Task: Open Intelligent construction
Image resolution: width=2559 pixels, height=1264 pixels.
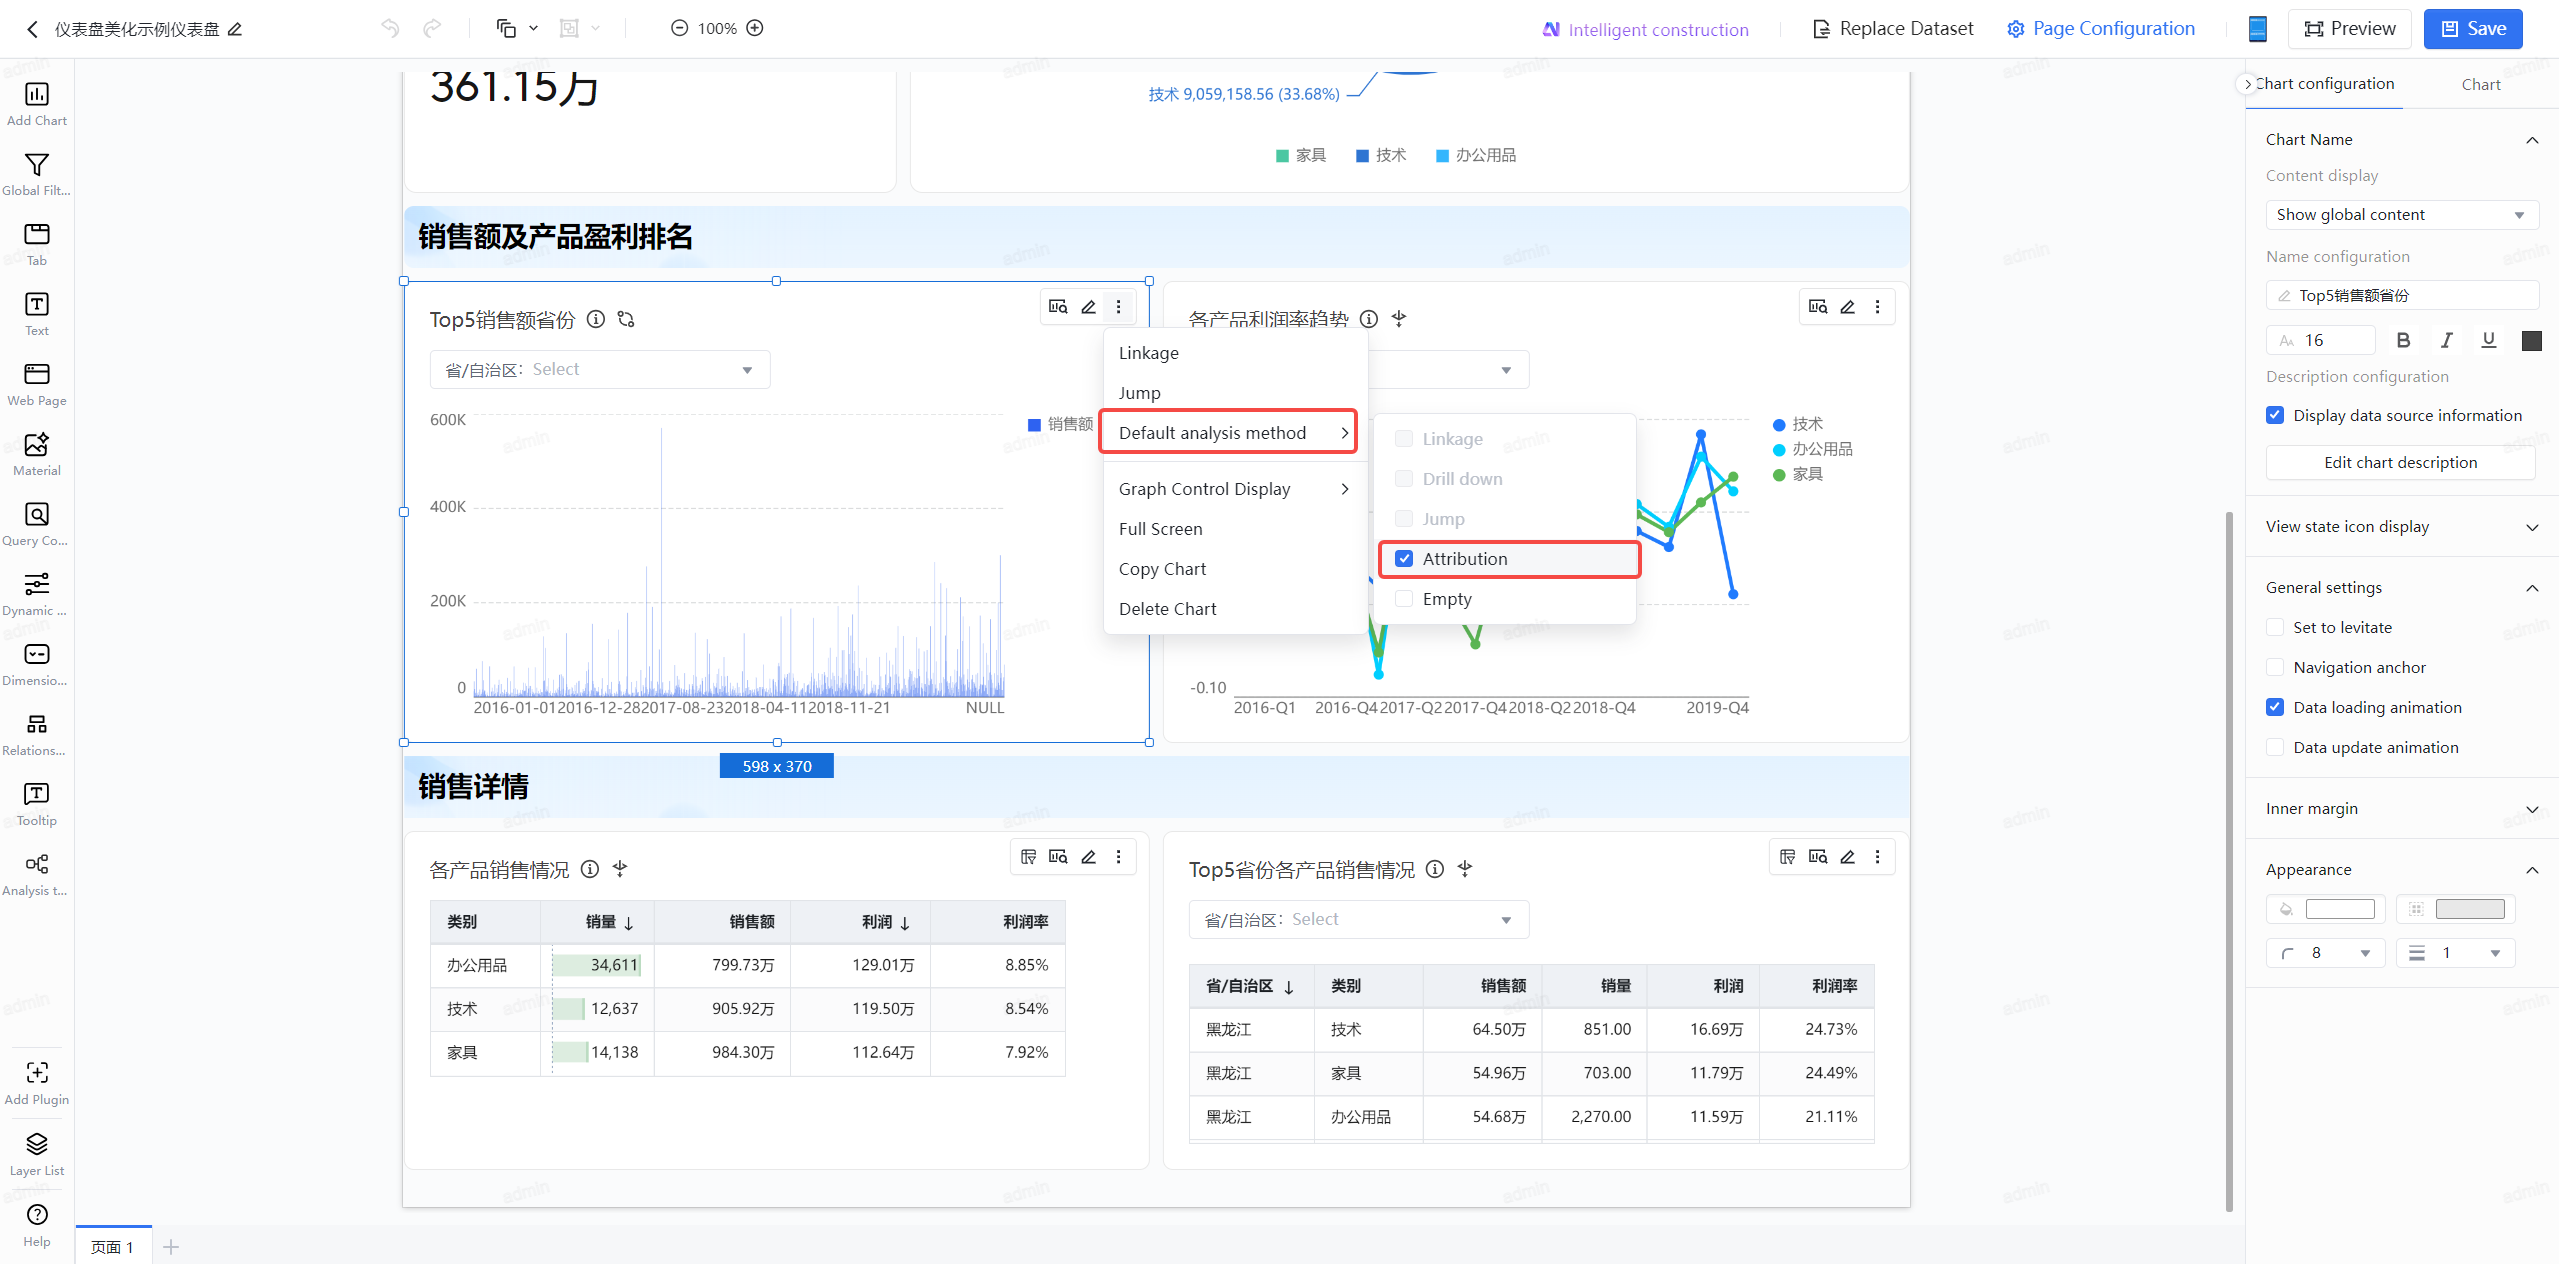Action: click(1645, 30)
